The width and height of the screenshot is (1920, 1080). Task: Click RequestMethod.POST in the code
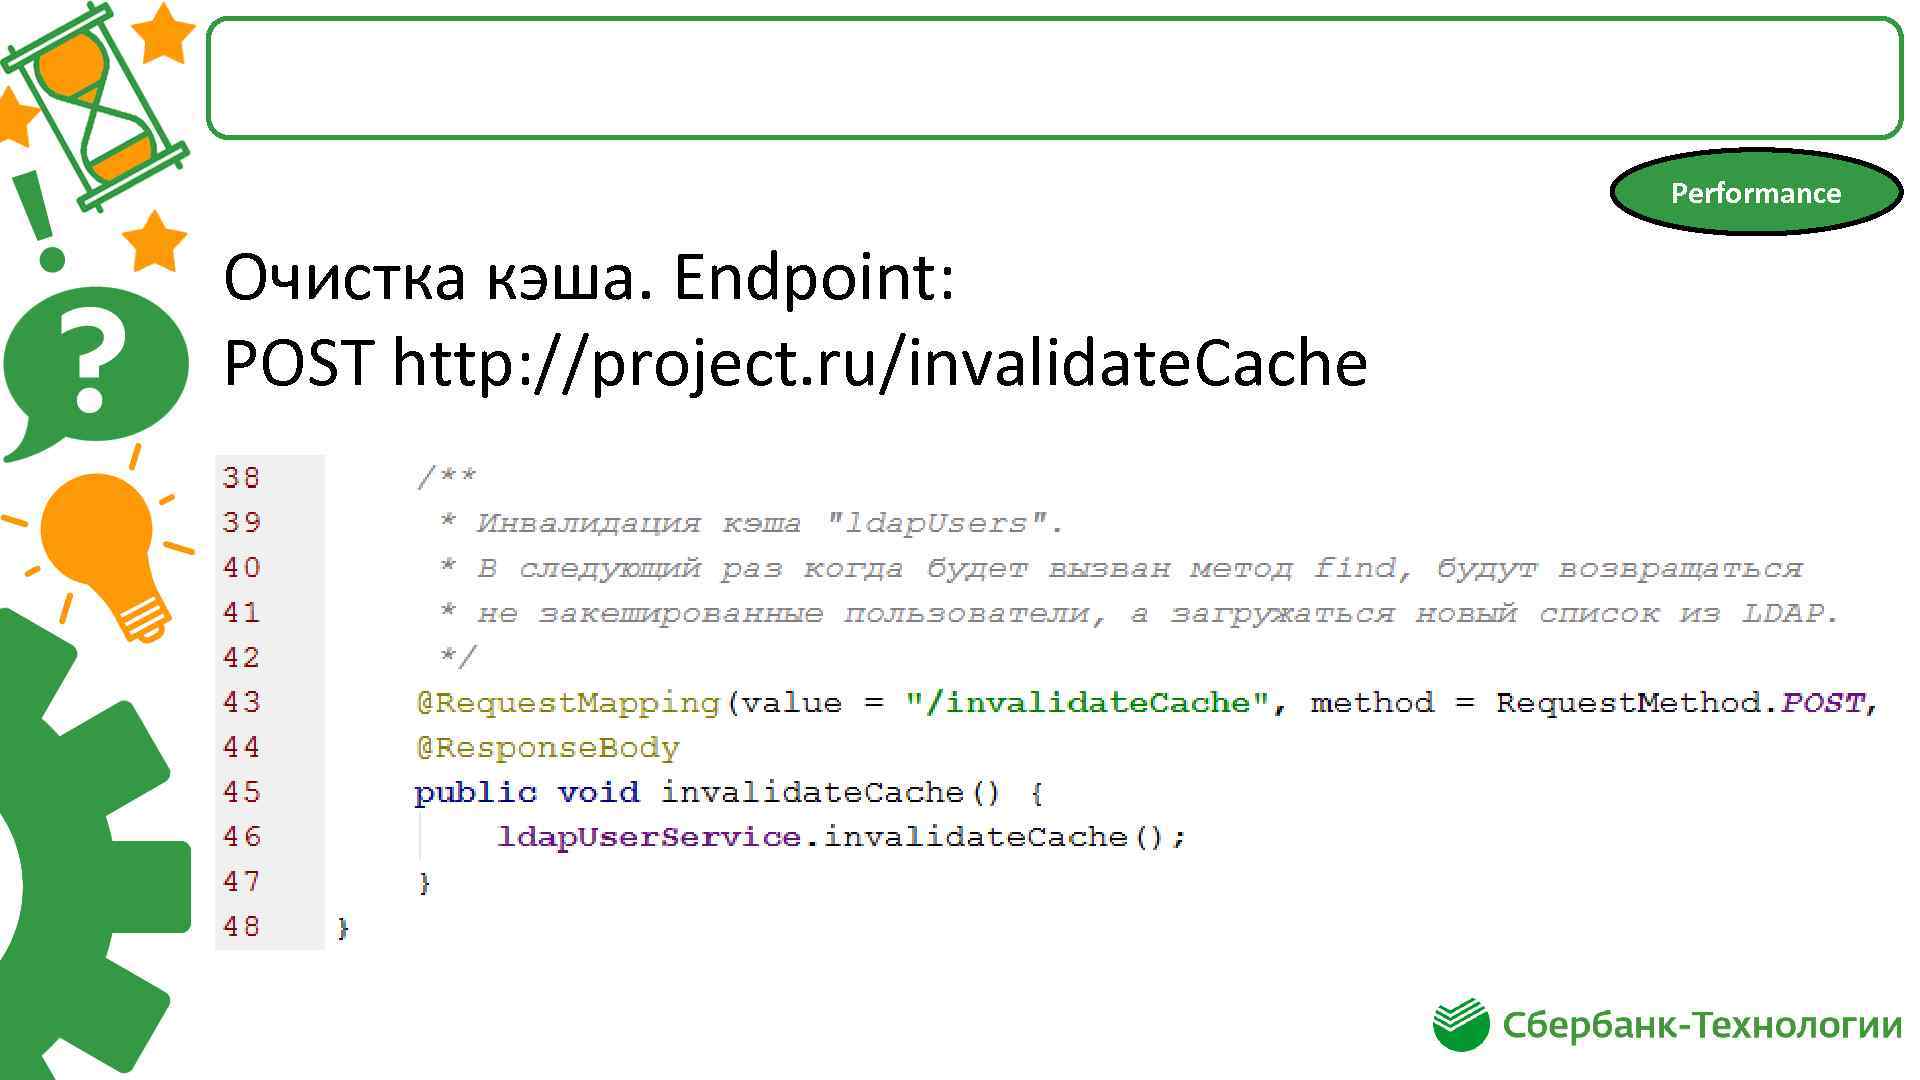pos(1680,703)
